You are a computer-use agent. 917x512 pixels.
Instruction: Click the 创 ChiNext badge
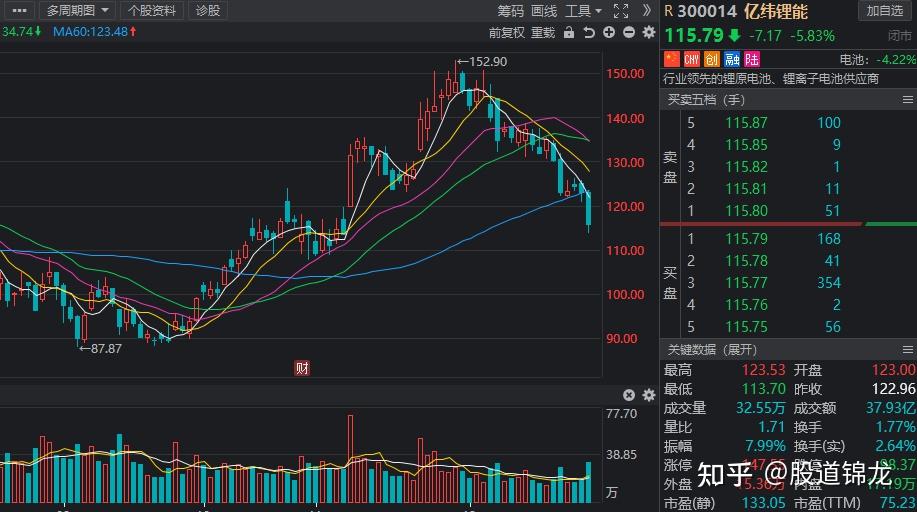[711, 59]
